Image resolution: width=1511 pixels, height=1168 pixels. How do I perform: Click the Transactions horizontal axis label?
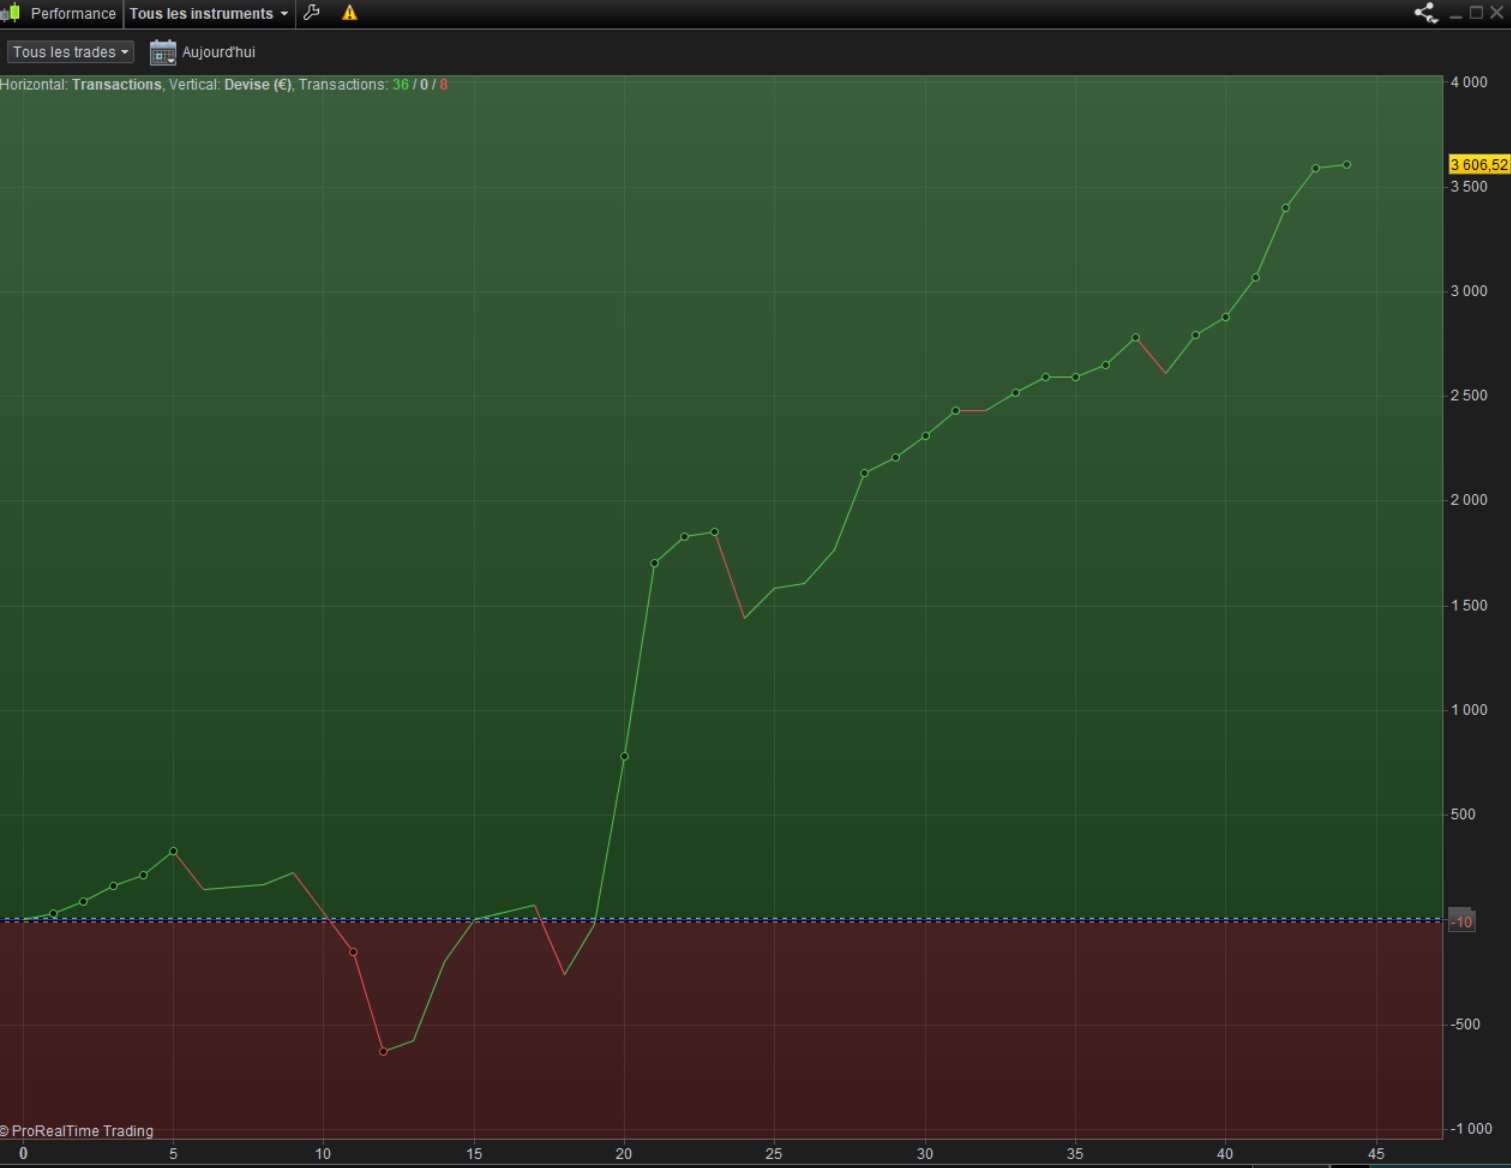tap(116, 85)
